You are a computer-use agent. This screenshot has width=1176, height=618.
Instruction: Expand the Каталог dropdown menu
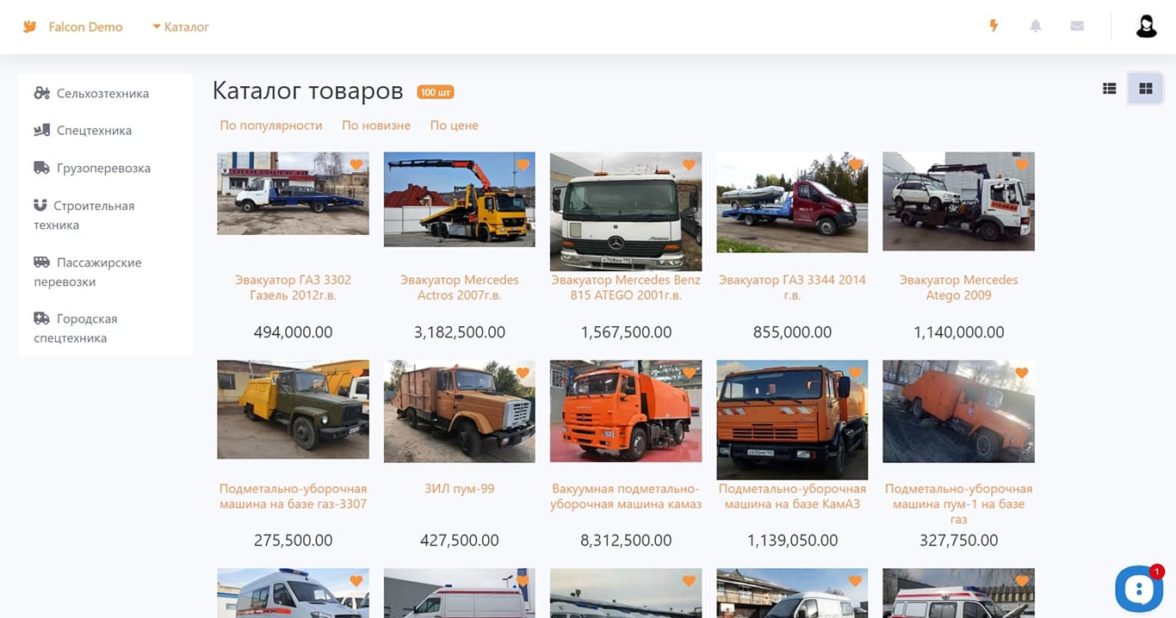click(x=181, y=27)
